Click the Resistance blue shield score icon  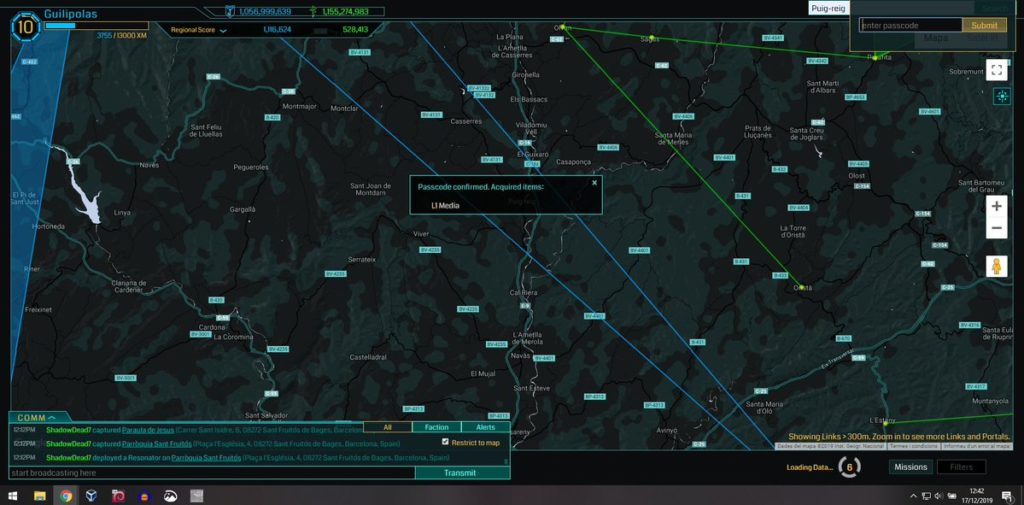230,11
